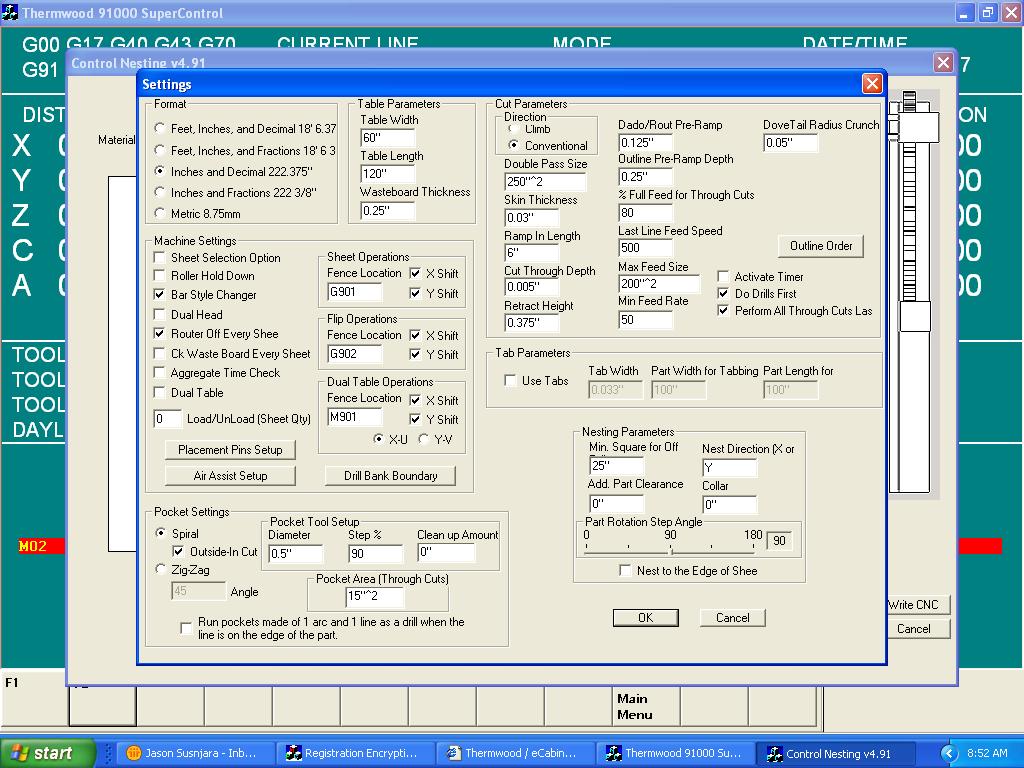Viewport: 1024px width, 768px height.
Task: Open Air Assist Setup
Action: pyautogui.click(x=230, y=475)
